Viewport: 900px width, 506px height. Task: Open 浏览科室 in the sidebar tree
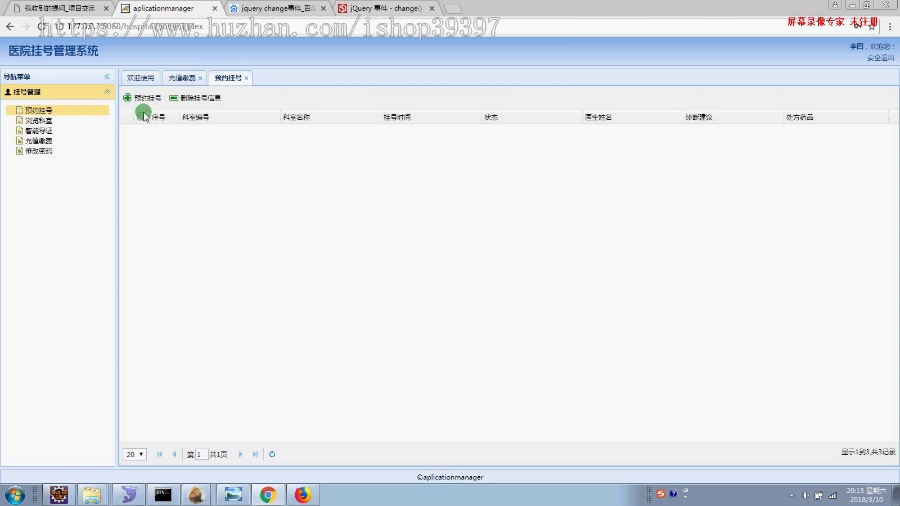click(38, 120)
